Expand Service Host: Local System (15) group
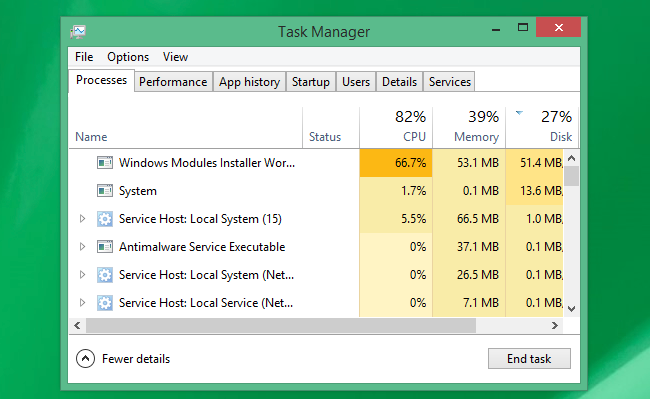650x399 pixels. point(82,219)
